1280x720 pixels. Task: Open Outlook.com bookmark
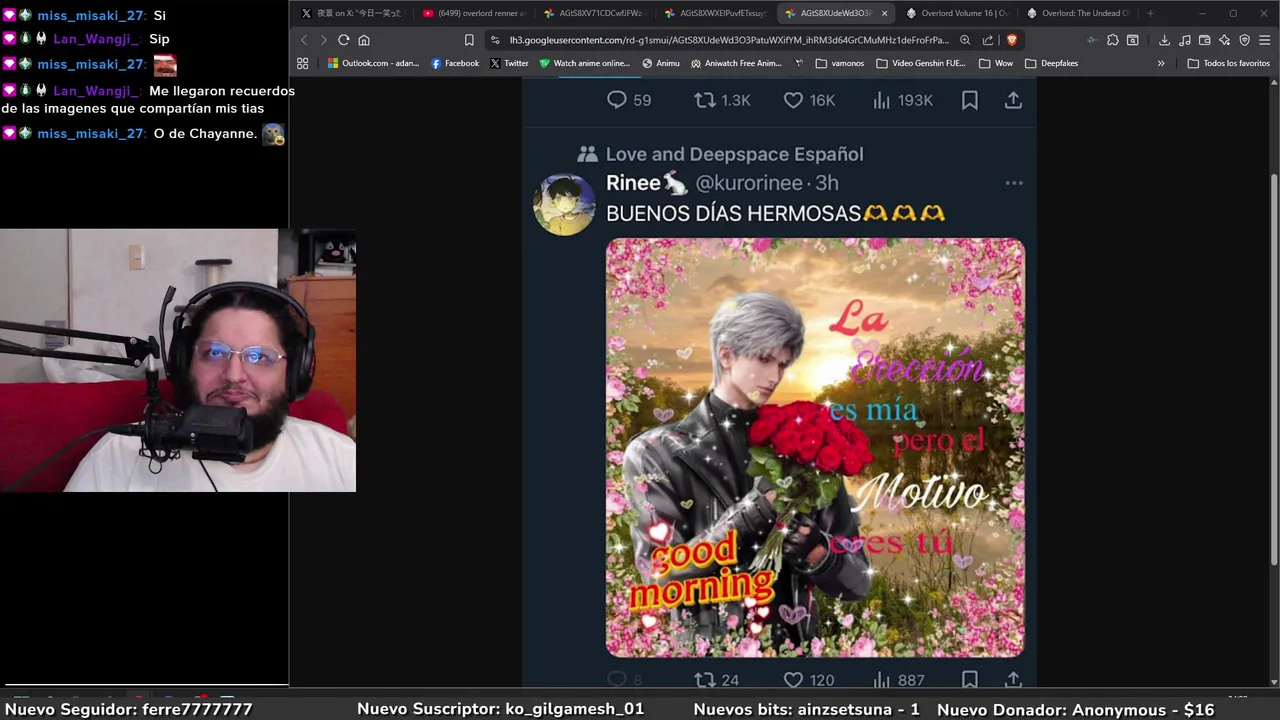(x=373, y=63)
